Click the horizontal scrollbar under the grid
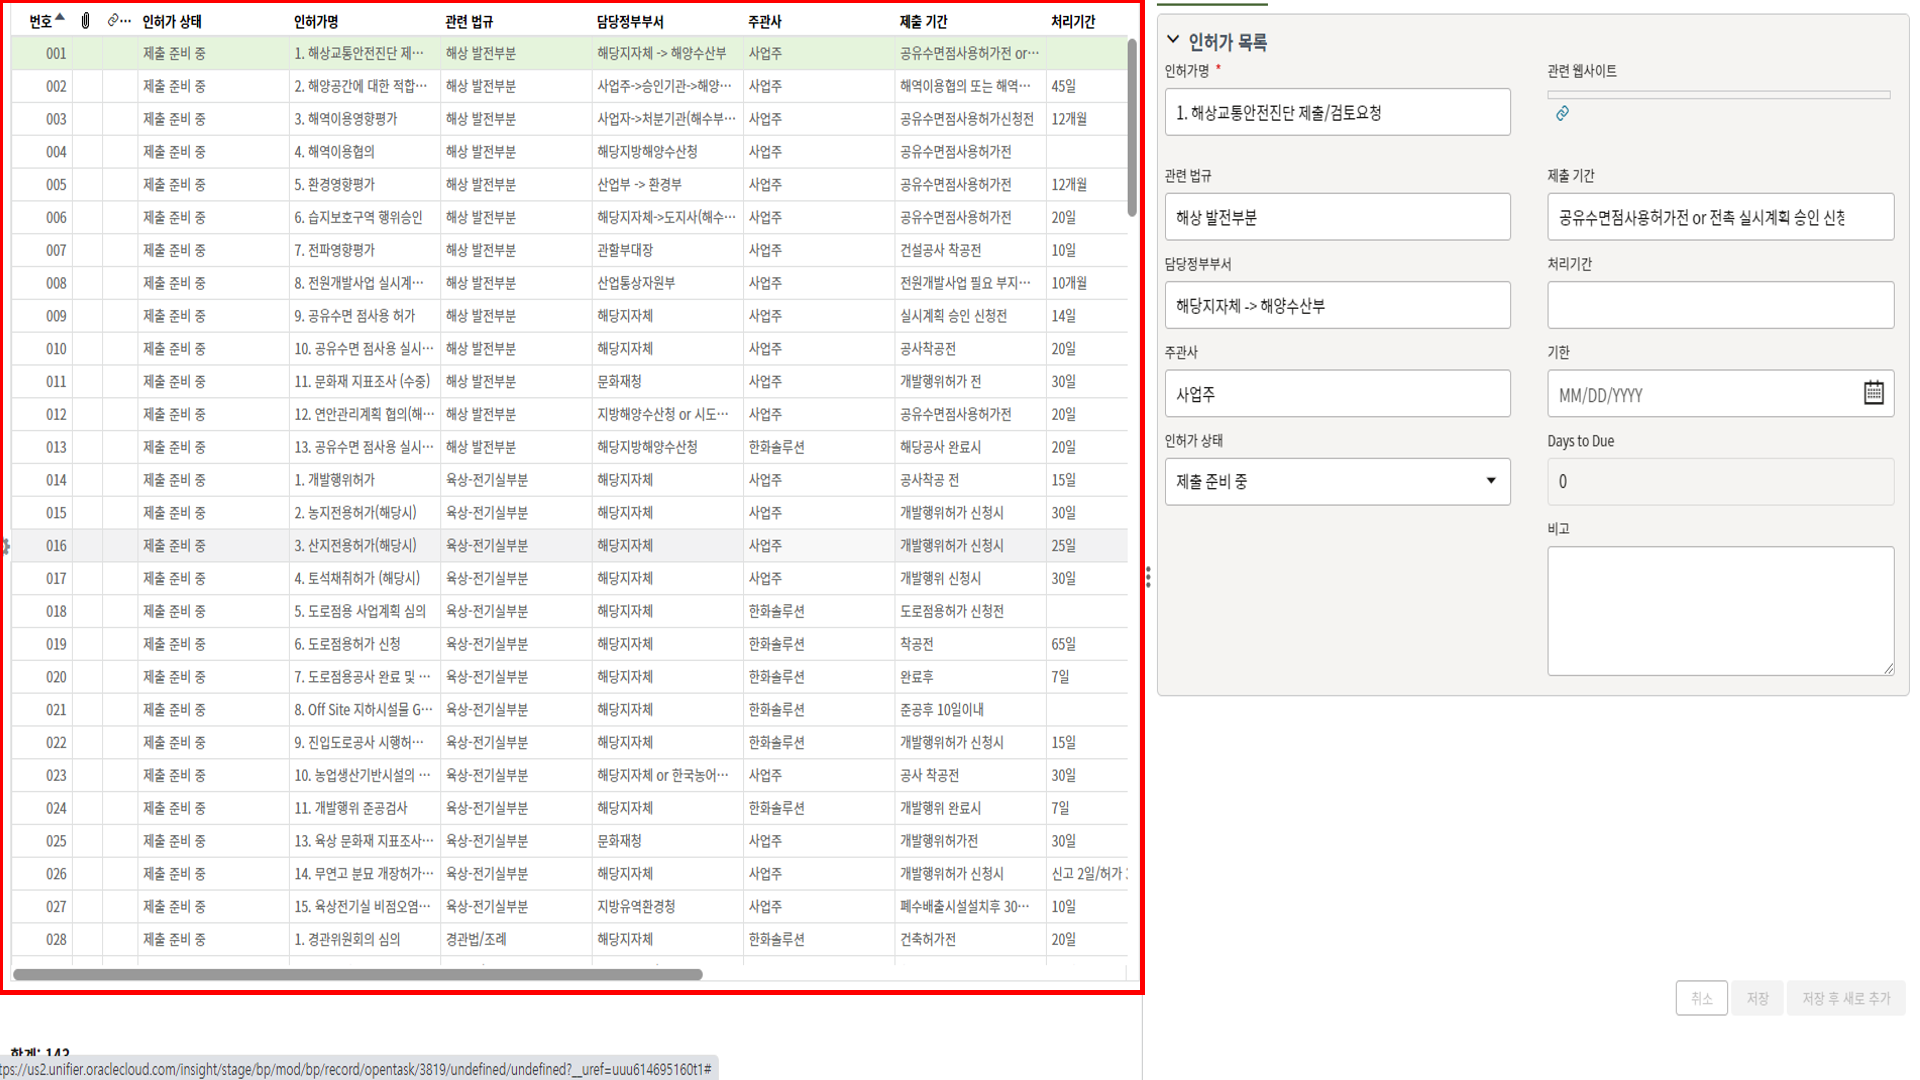 pos(358,974)
